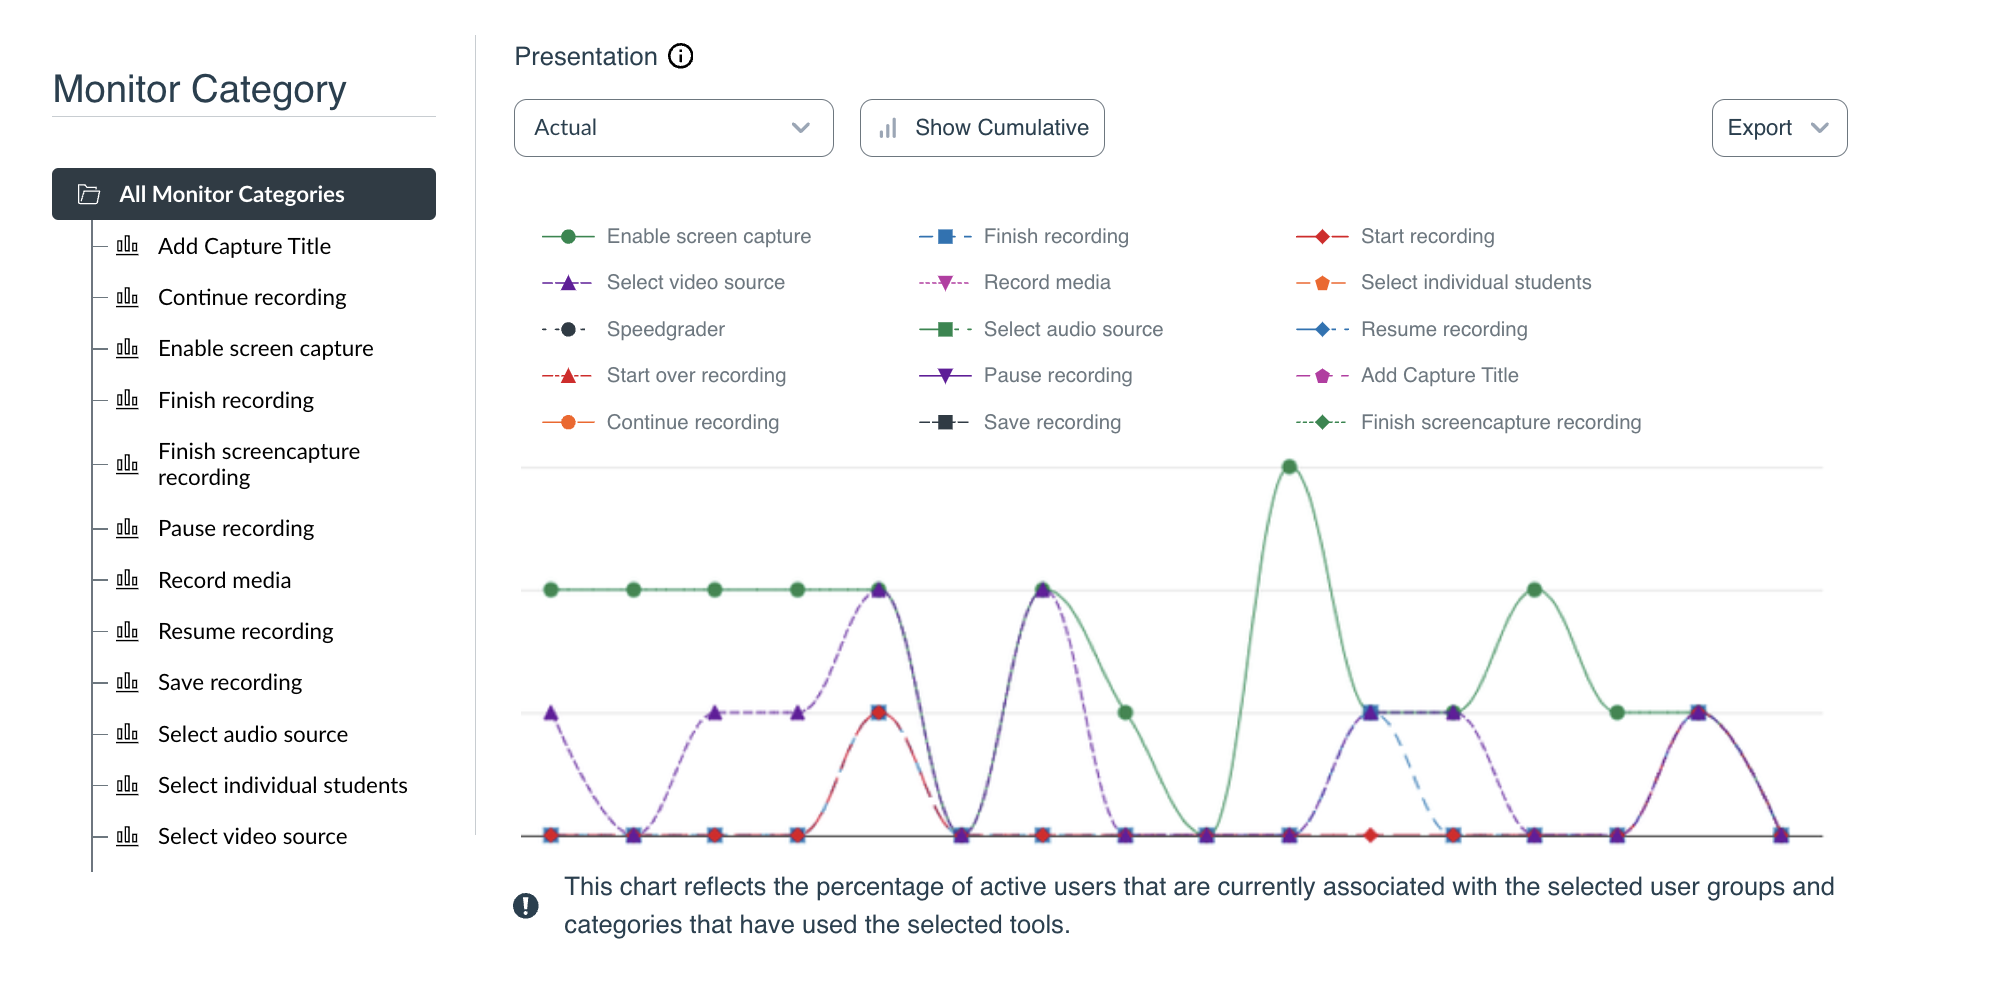Screen dimensions: 2014x992
Task: Click the folder icon beside All Monitor Categories
Action: (x=89, y=194)
